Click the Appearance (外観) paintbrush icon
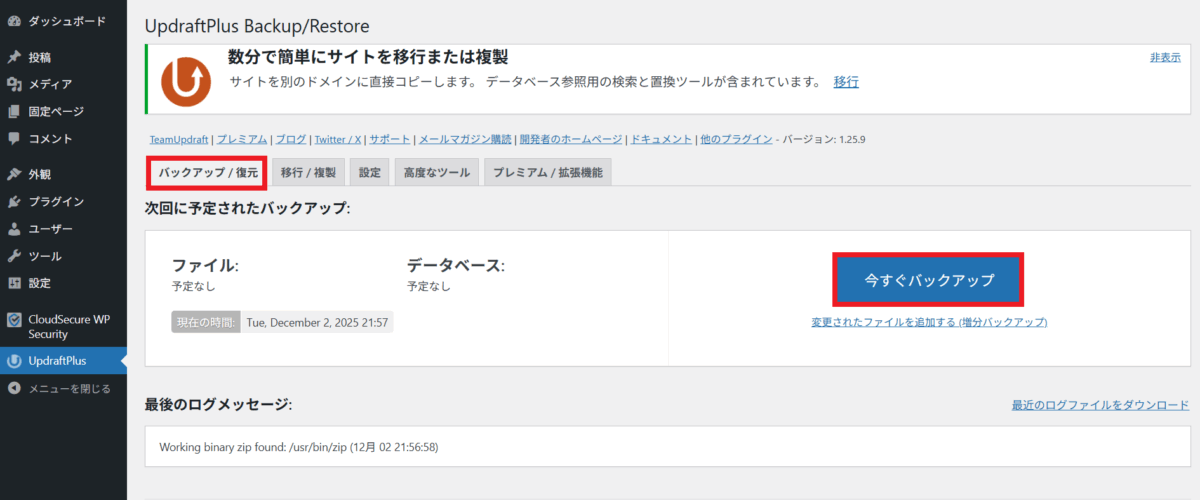 coord(14,174)
